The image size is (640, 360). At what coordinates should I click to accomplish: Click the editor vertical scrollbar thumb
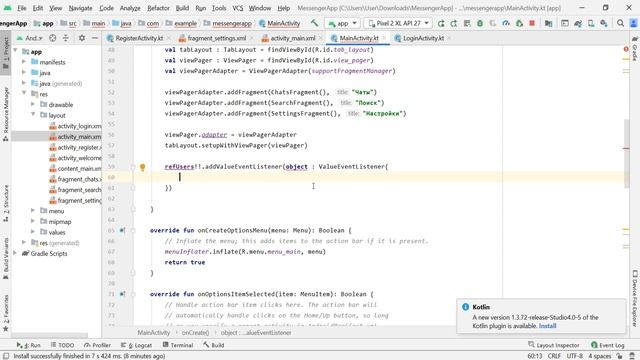point(627,153)
